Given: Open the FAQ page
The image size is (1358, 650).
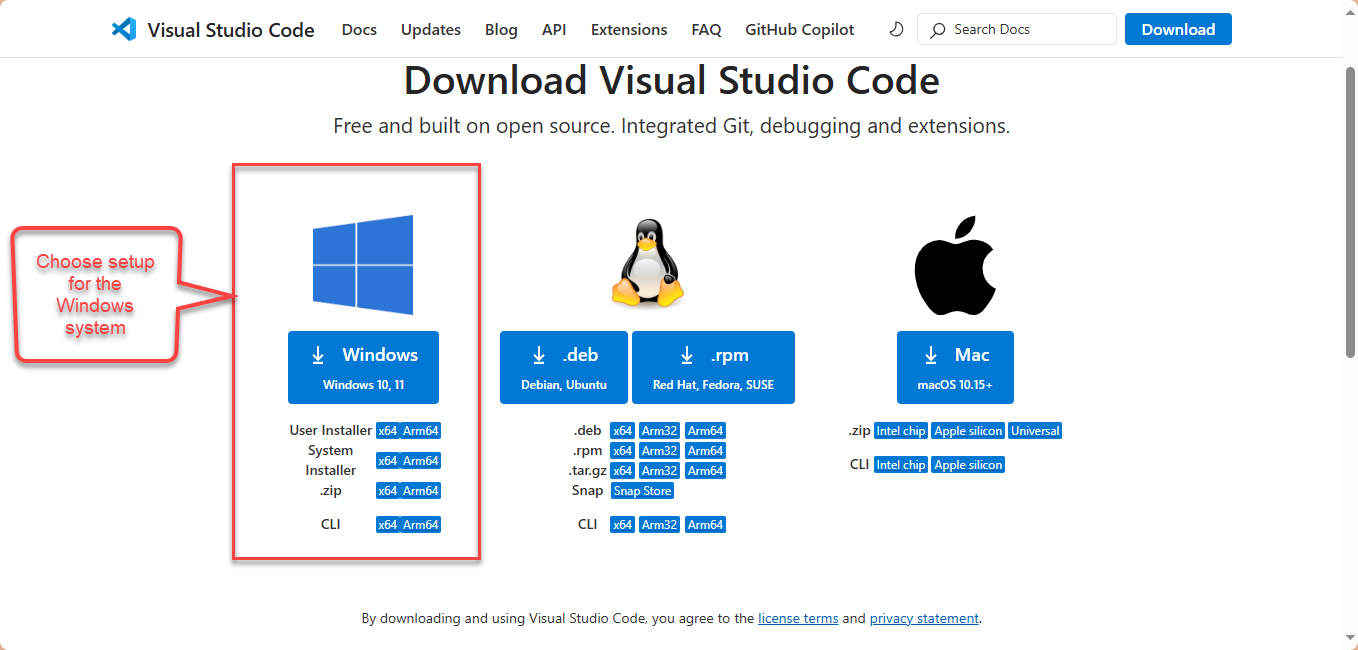Looking at the screenshot, I should click(x=706, y=29).
